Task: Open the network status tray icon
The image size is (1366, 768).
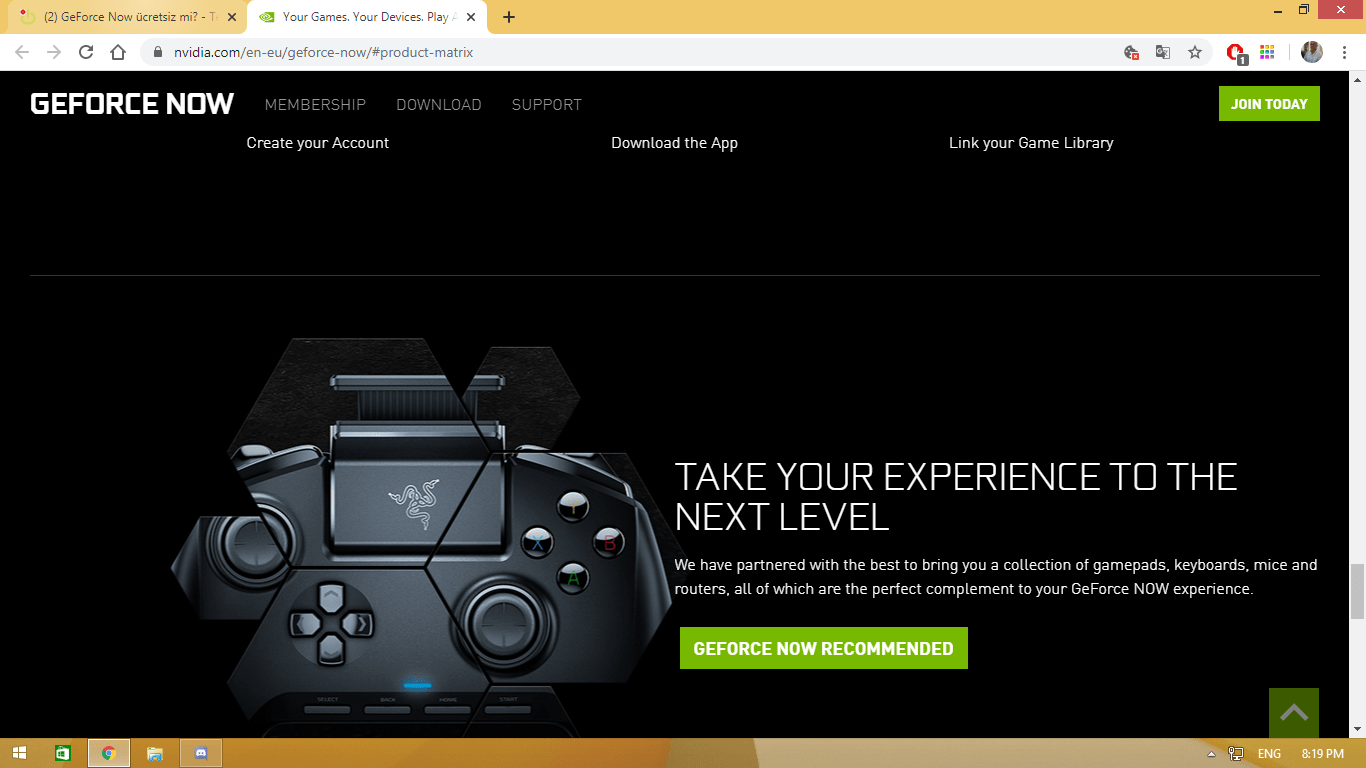Action: tap(1236, 753)
